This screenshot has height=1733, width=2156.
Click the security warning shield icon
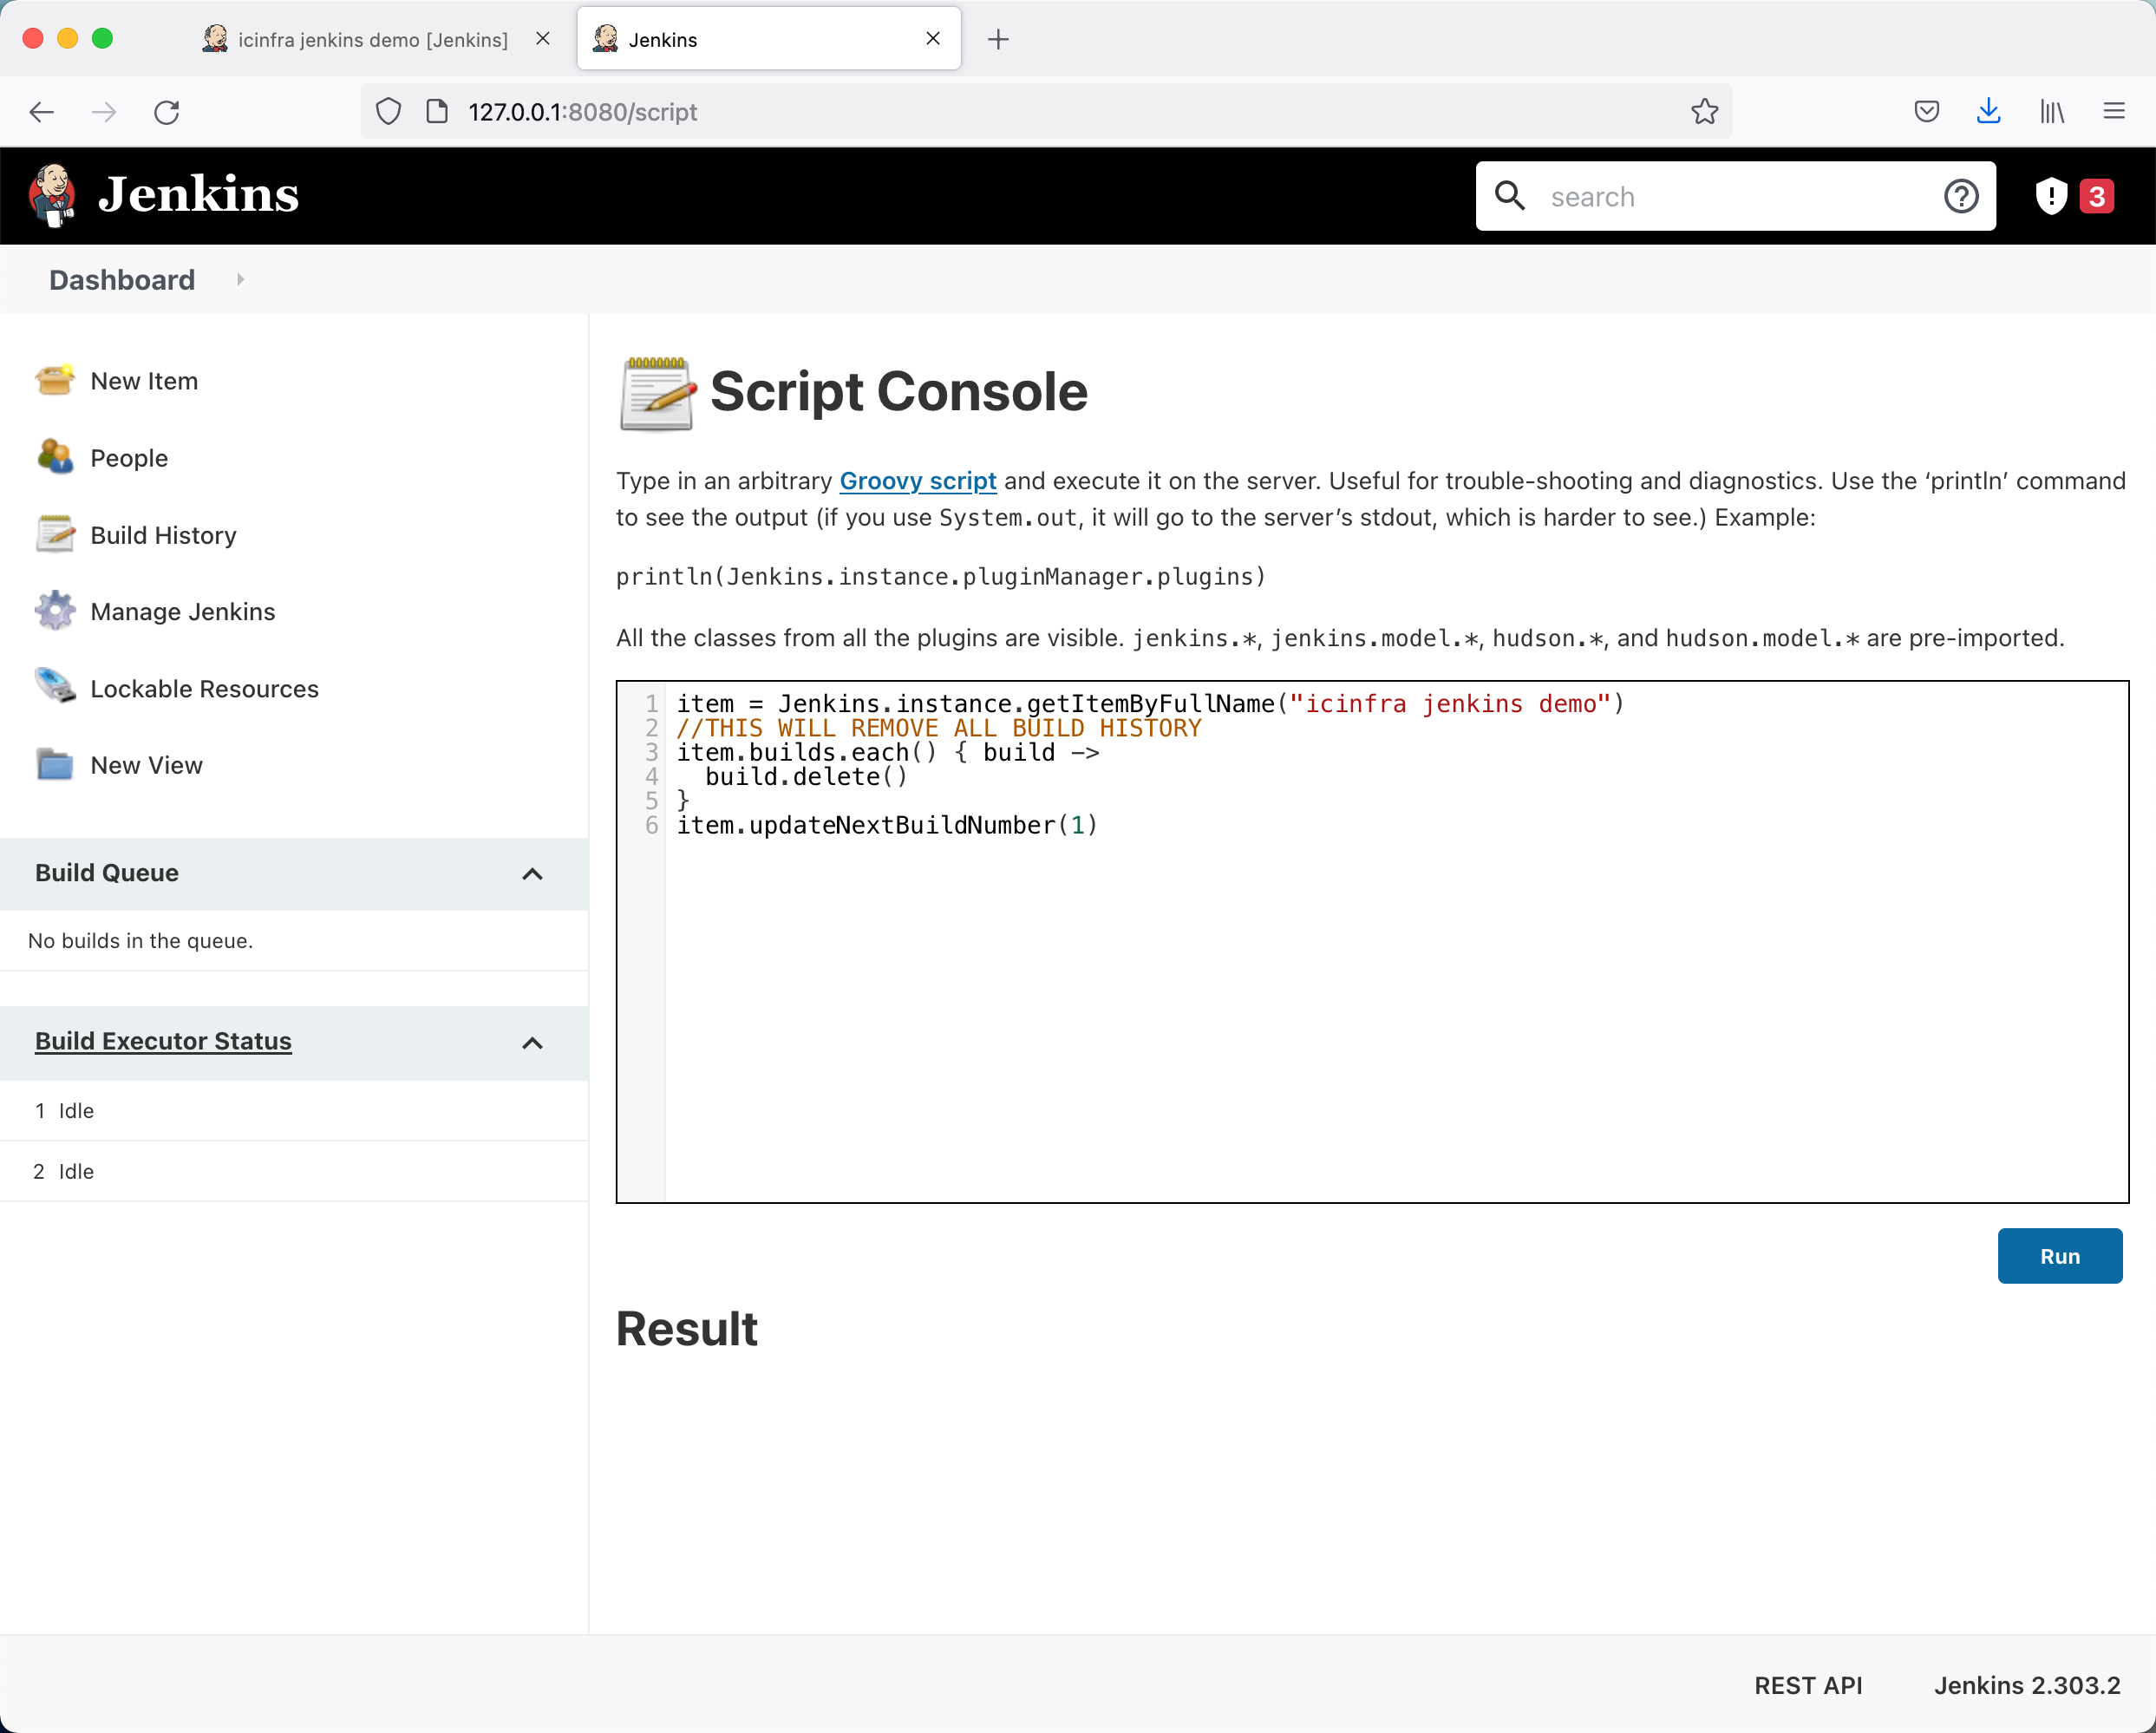coord(2051,196)
